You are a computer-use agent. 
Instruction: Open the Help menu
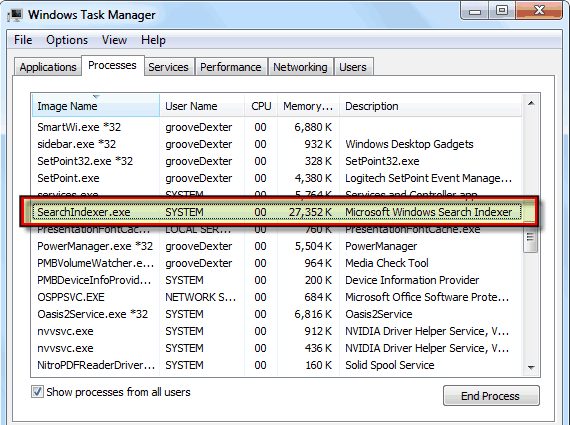click(153, 40)
